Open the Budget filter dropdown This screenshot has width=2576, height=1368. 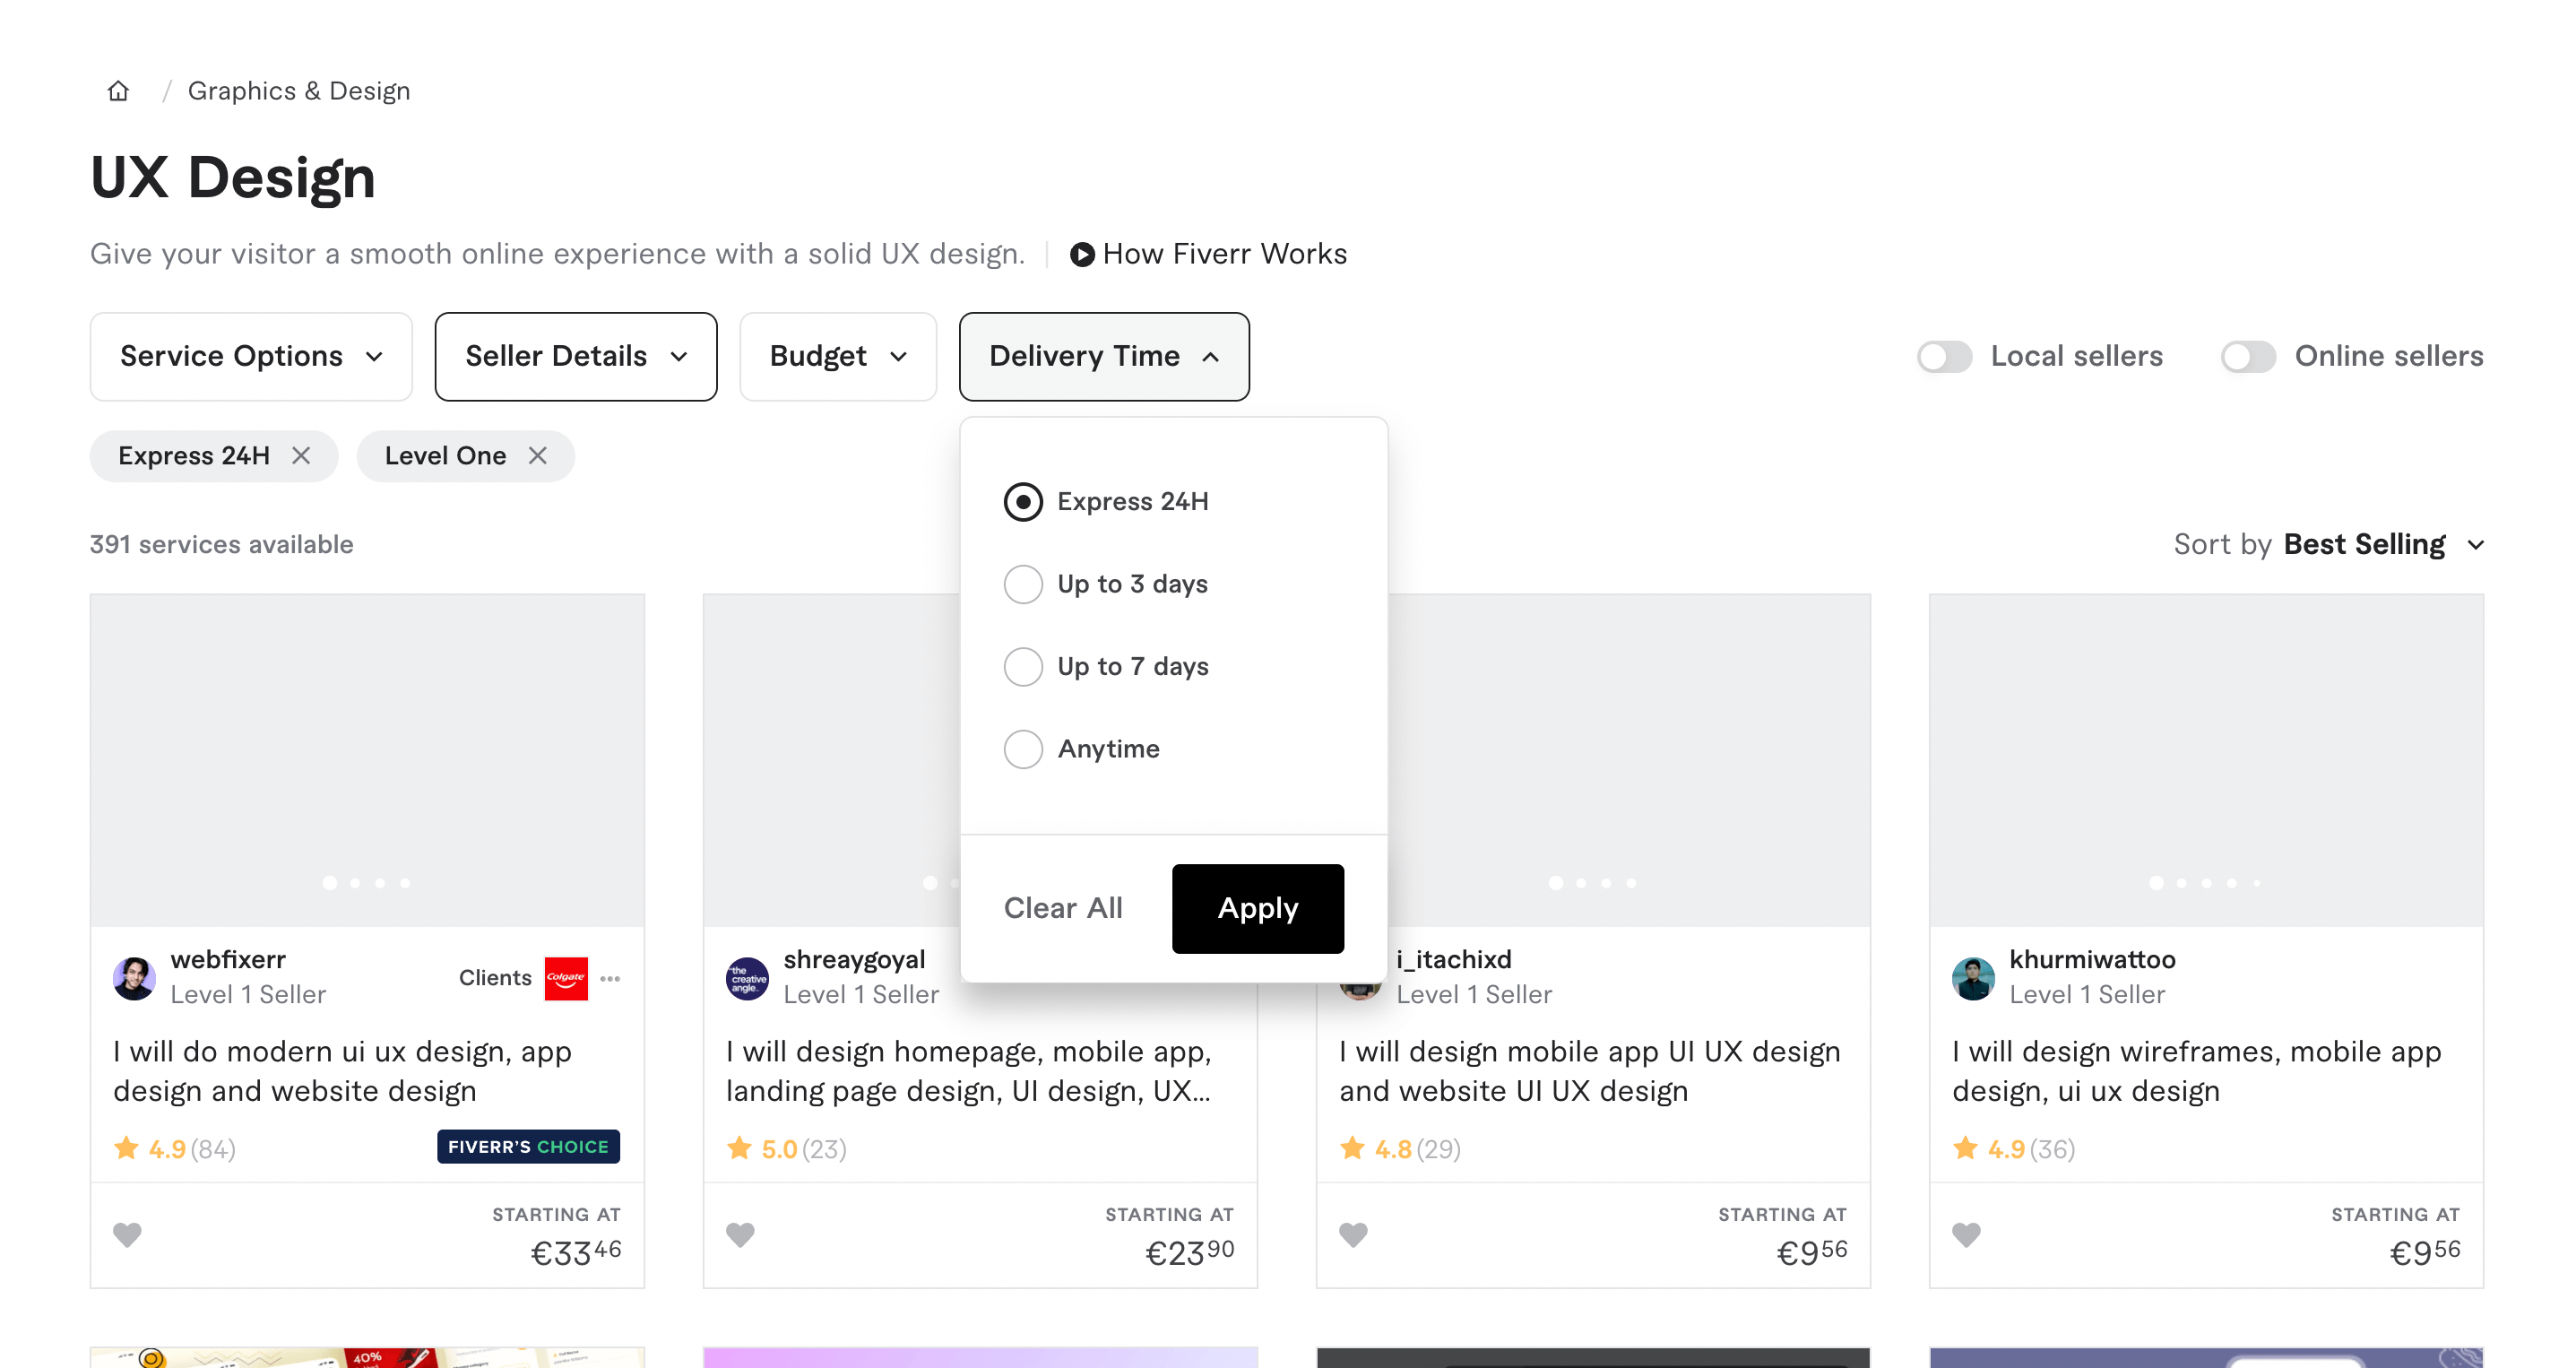838,357
